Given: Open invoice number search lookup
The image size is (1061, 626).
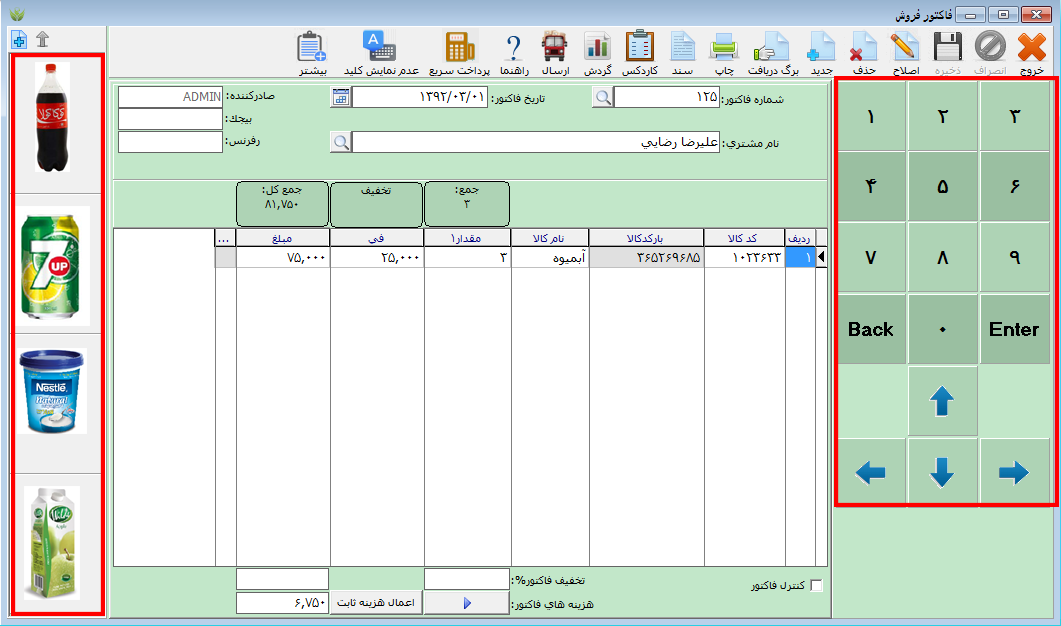Looking at the screenshot, I should pos(602,97).
